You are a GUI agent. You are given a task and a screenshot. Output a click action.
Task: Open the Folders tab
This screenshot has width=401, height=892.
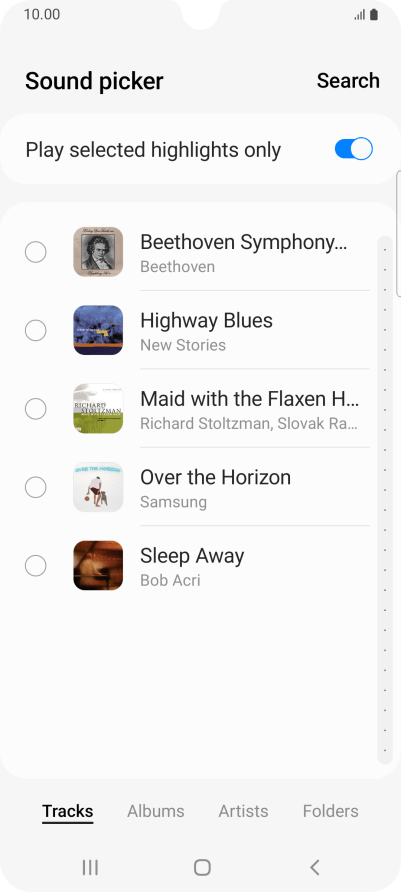click(330, 811)
